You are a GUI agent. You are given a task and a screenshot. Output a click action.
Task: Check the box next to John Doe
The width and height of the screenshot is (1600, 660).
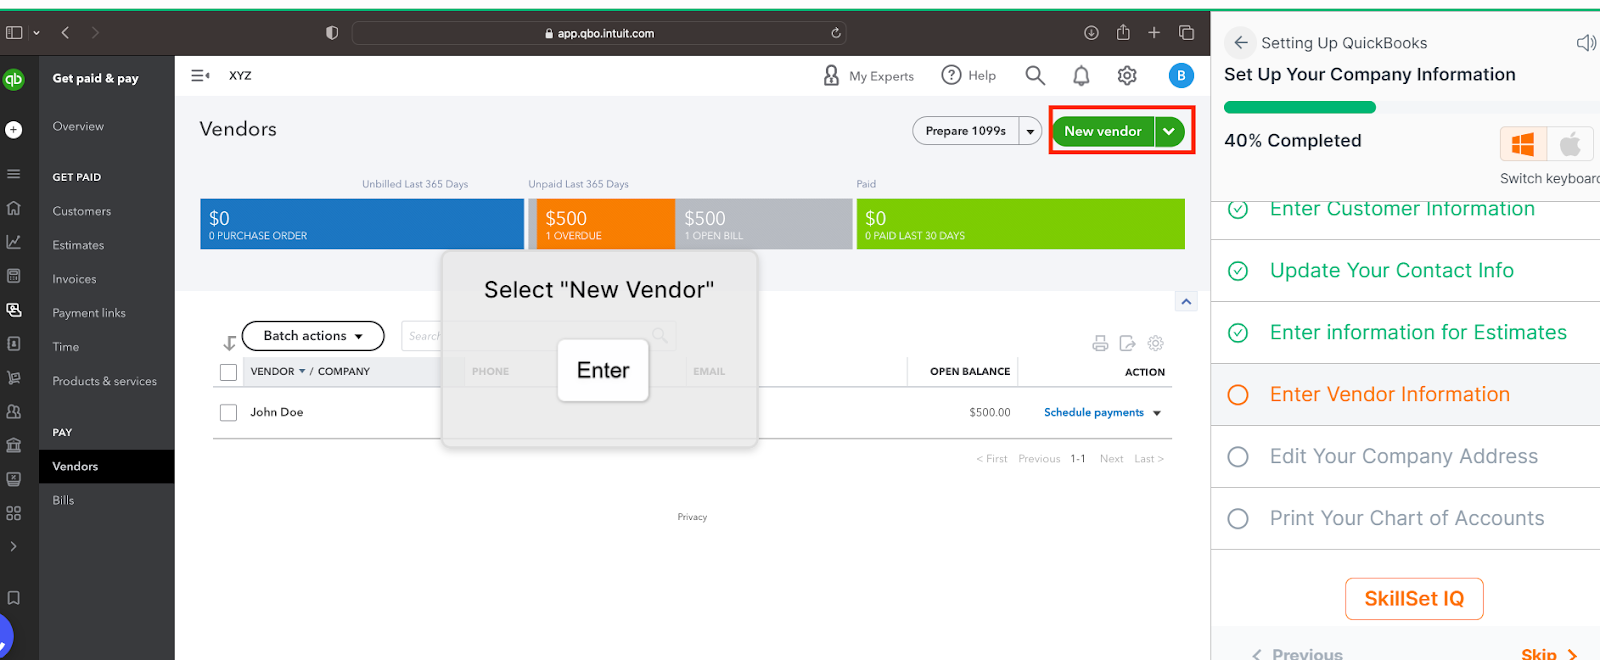point(228,412)
